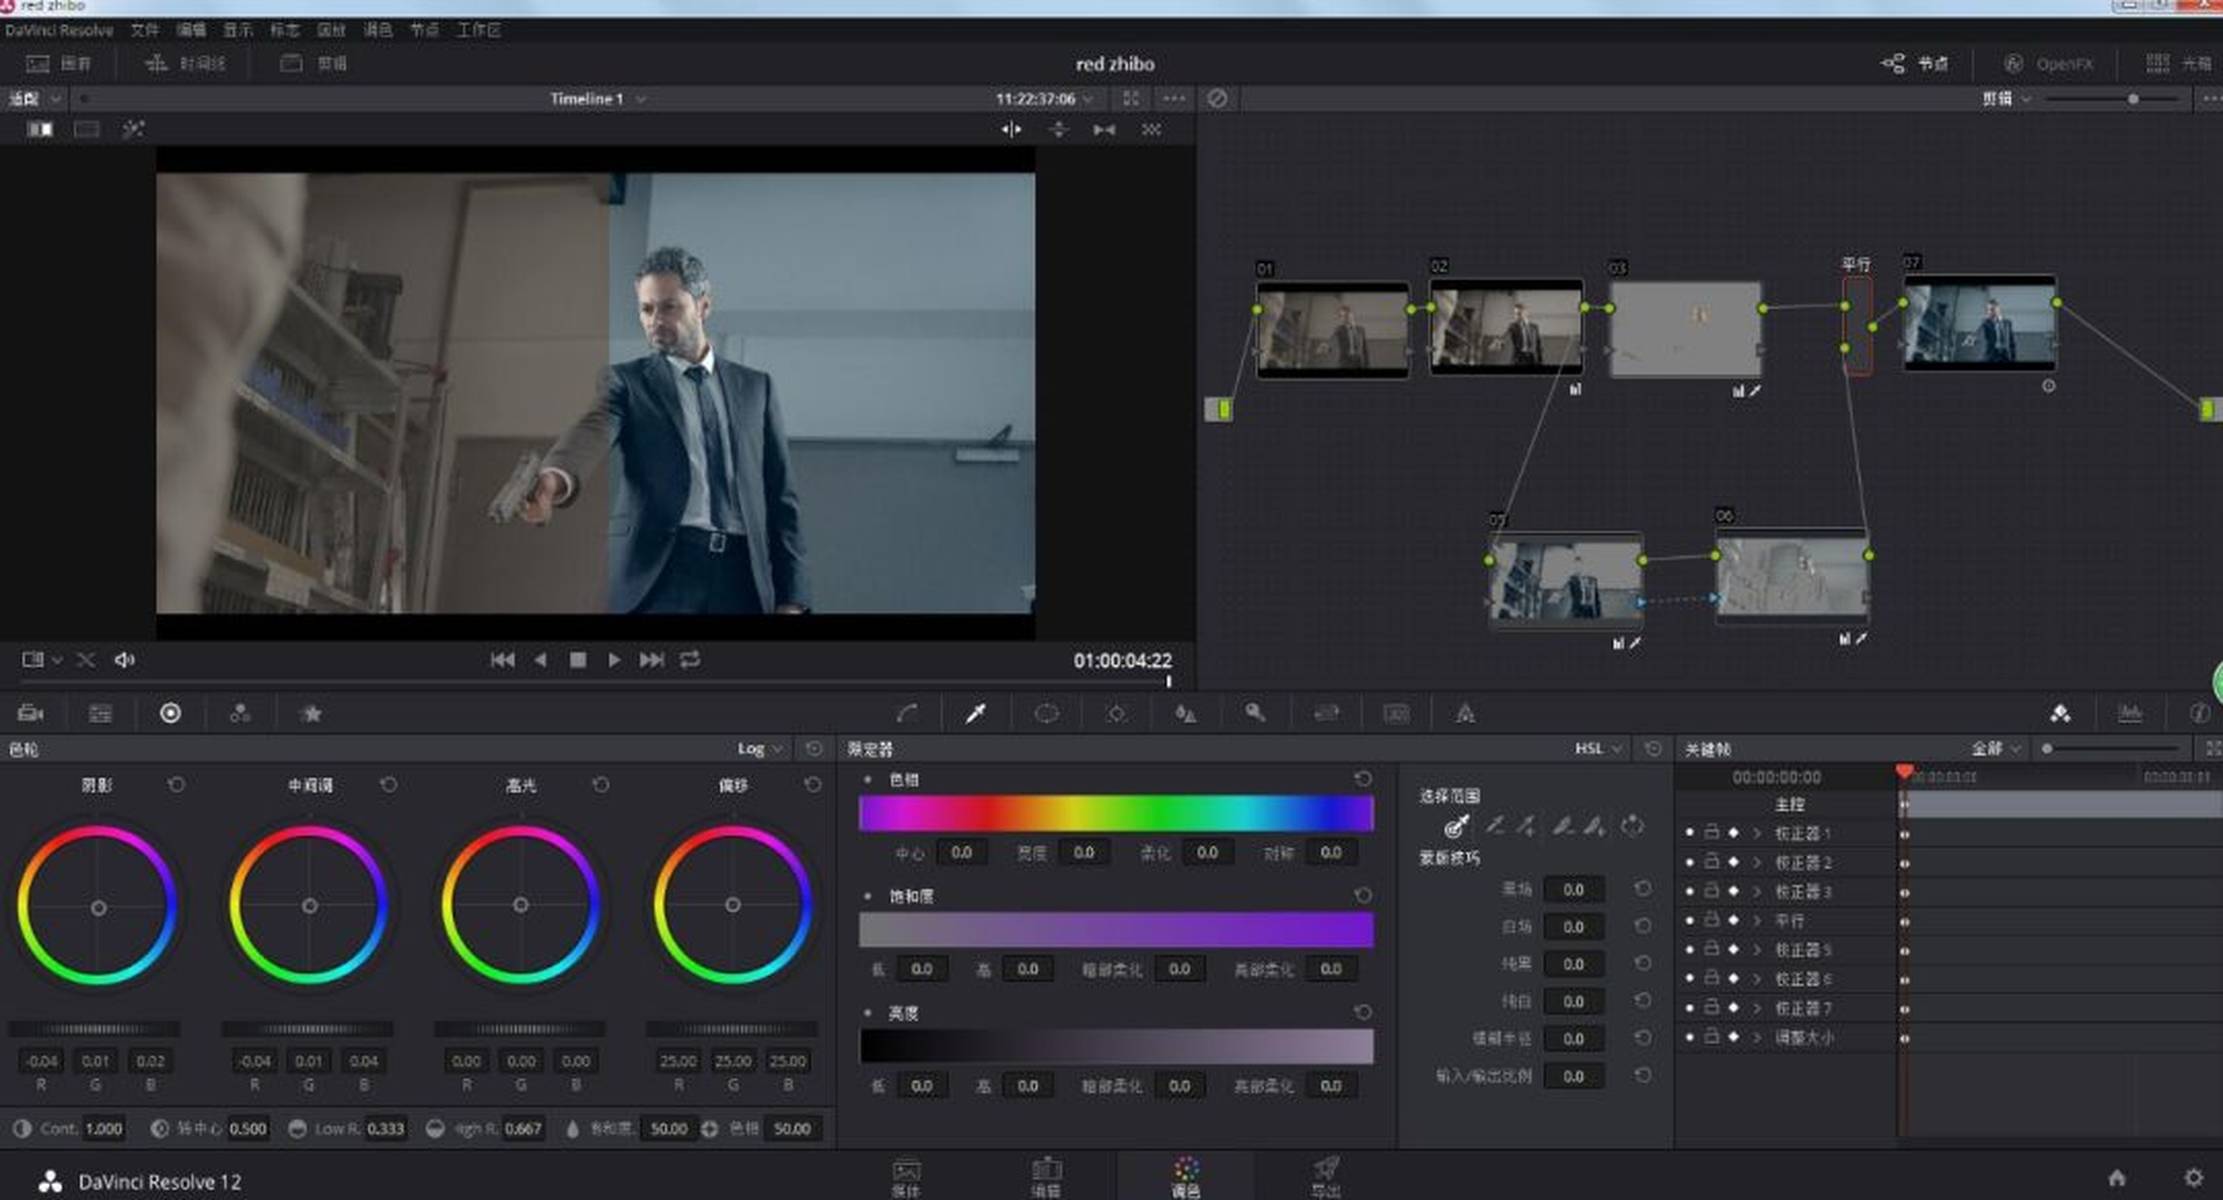This screenshot has height=1200, width=2223.
Task: Toggle lock on 调整大小 keyframe track
Action: (x=1711, y=1037)
